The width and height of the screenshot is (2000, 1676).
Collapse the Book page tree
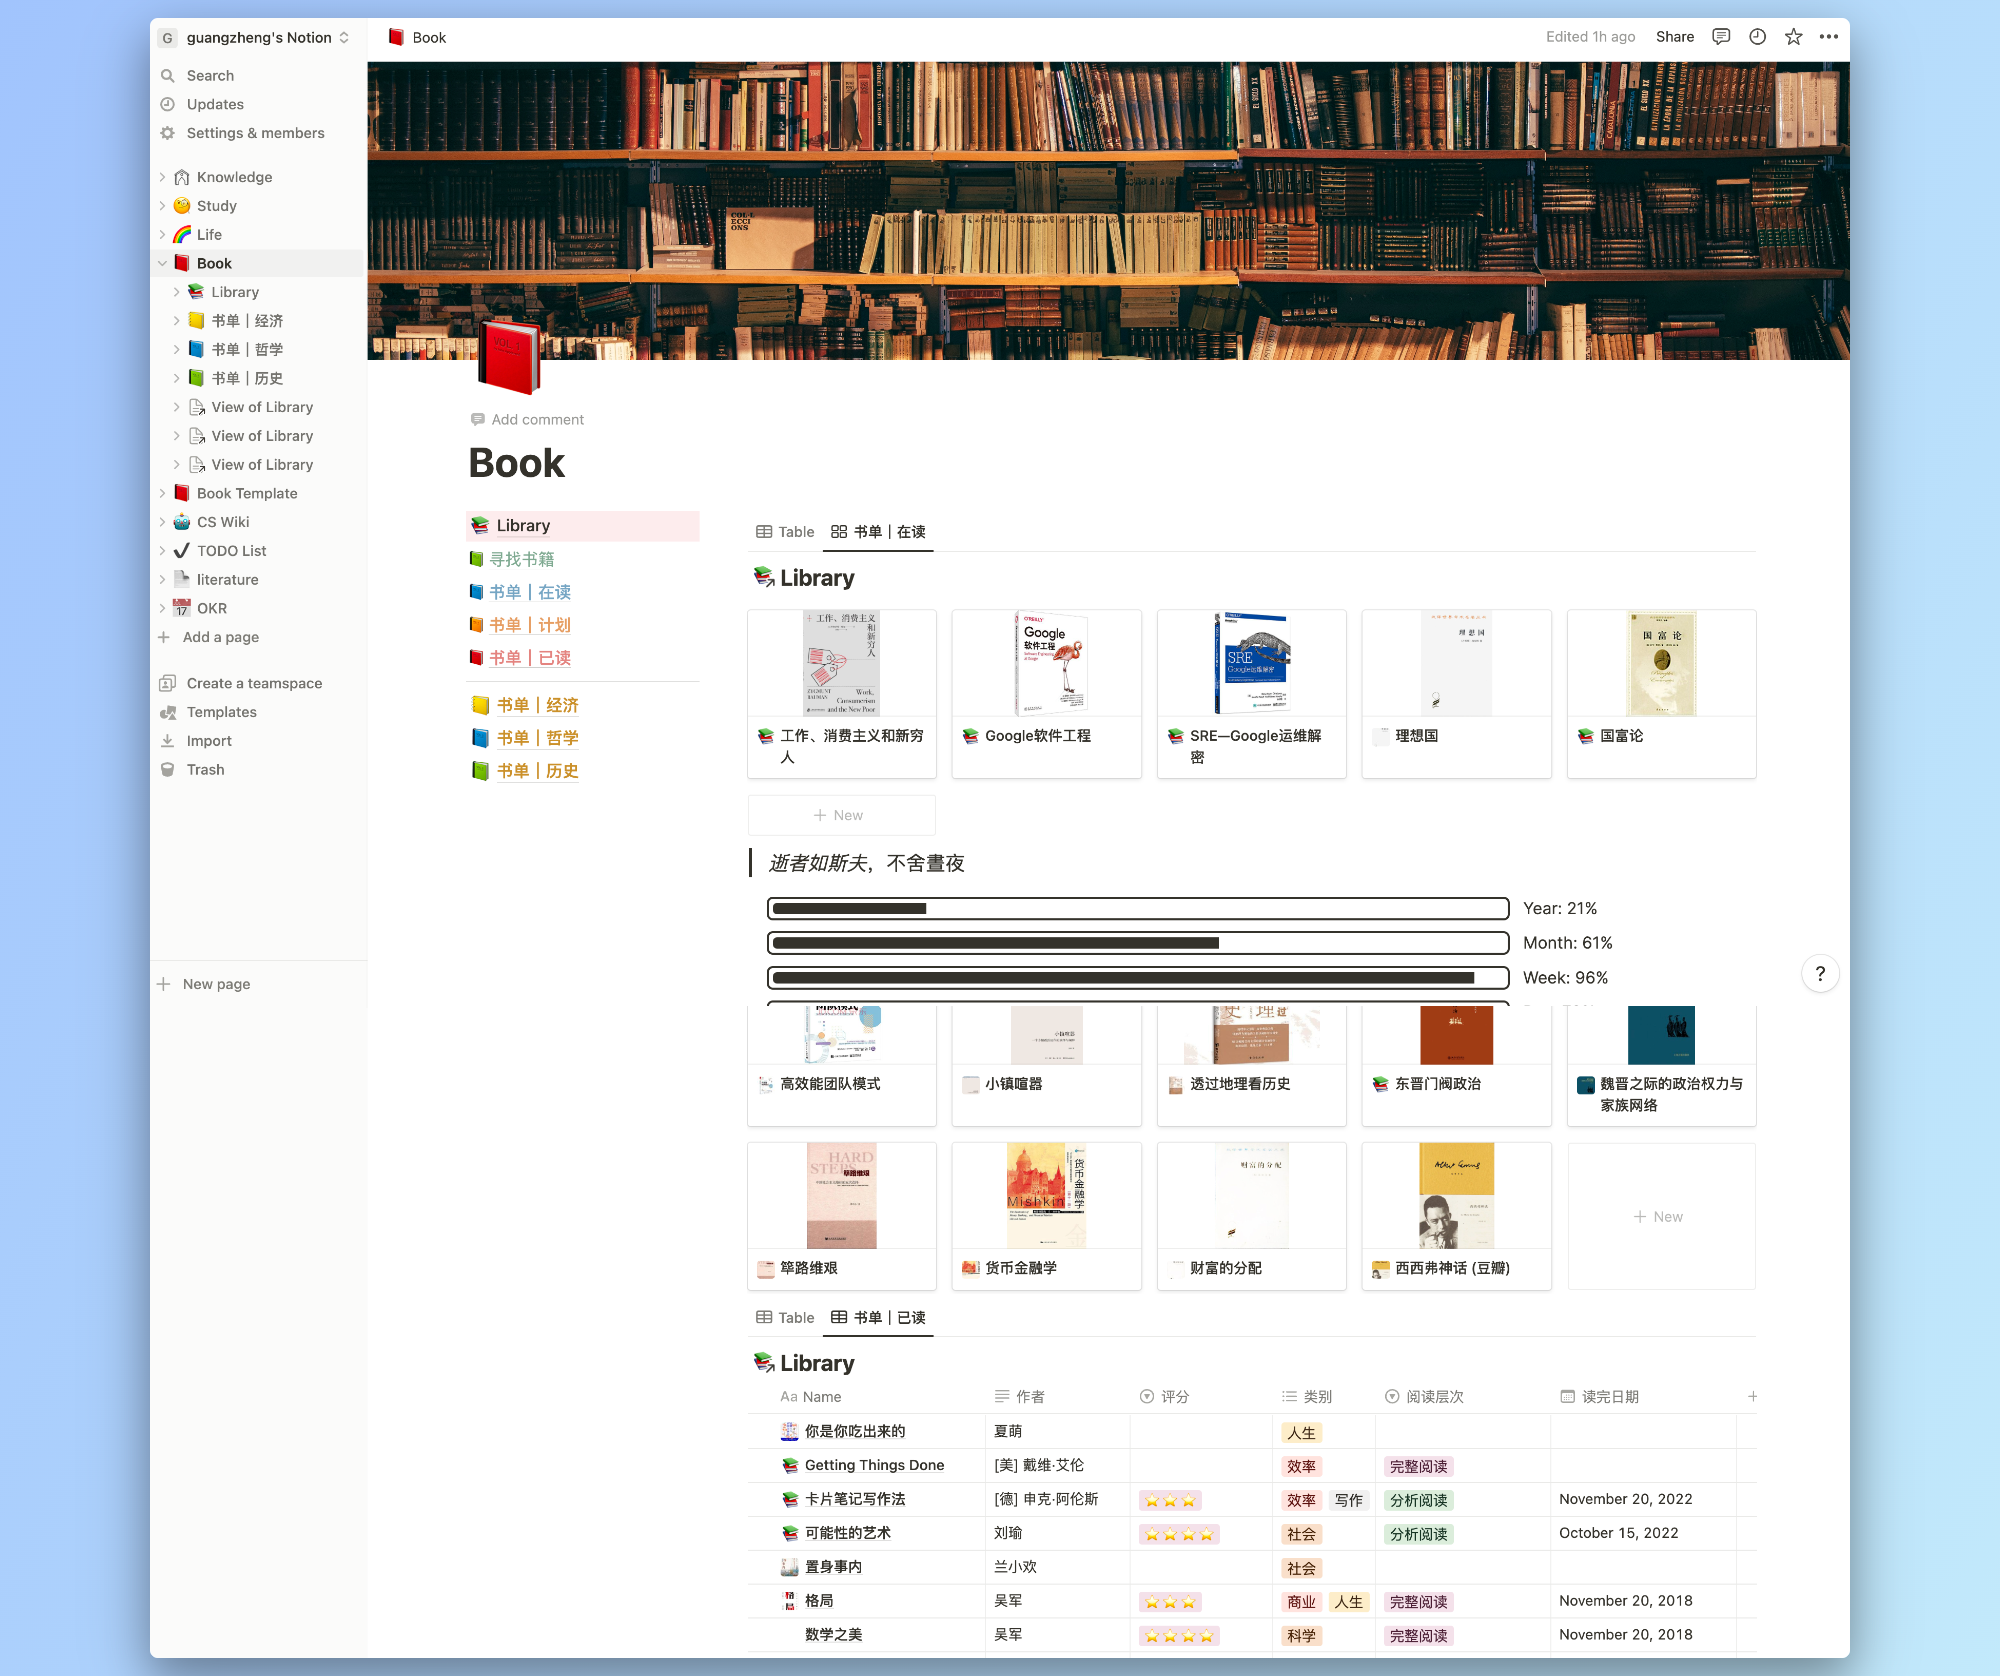click(x=162, y=263)
